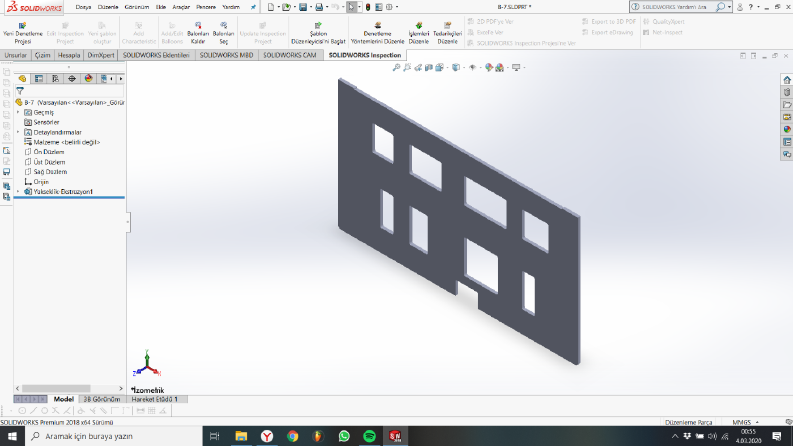
Task: Open Chrome from taskbar
Action: click(x=292, y=436)
